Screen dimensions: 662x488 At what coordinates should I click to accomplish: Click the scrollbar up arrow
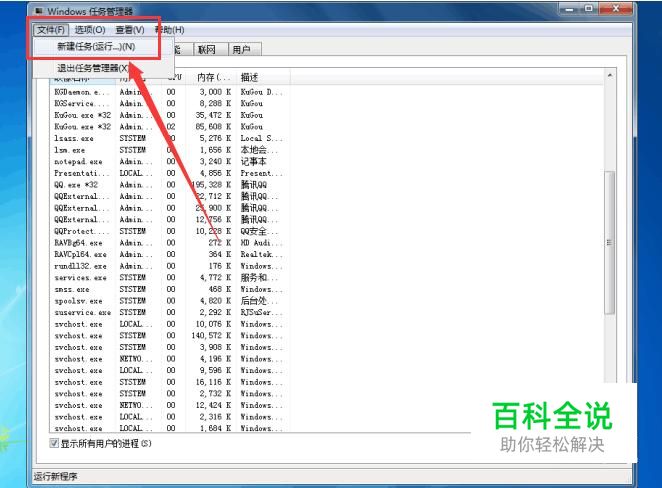610,76
